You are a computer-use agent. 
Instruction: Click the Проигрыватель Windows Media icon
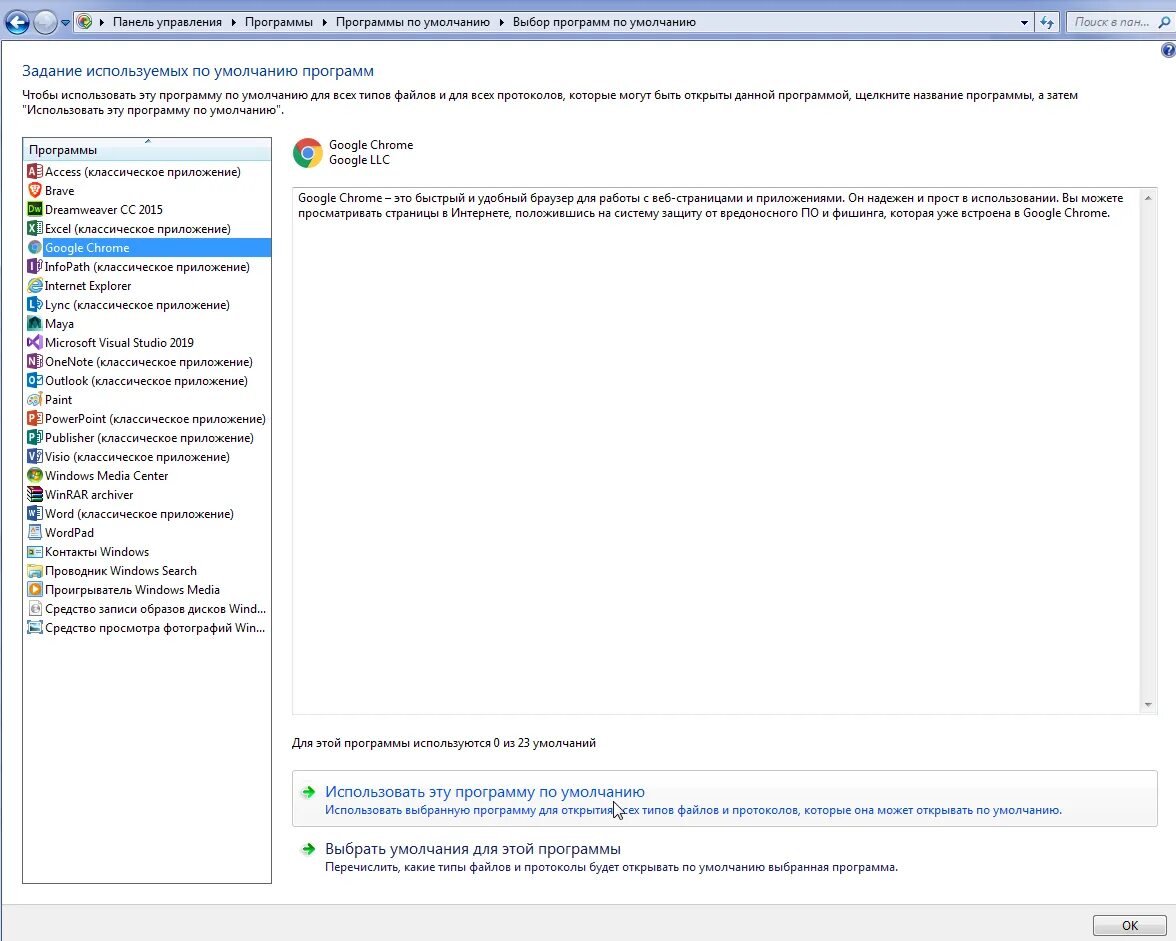[x=34, y=589]
